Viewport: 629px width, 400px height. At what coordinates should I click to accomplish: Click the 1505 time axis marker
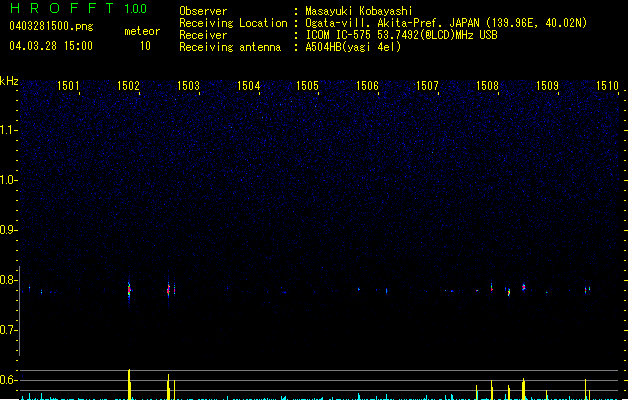[307, 86]
